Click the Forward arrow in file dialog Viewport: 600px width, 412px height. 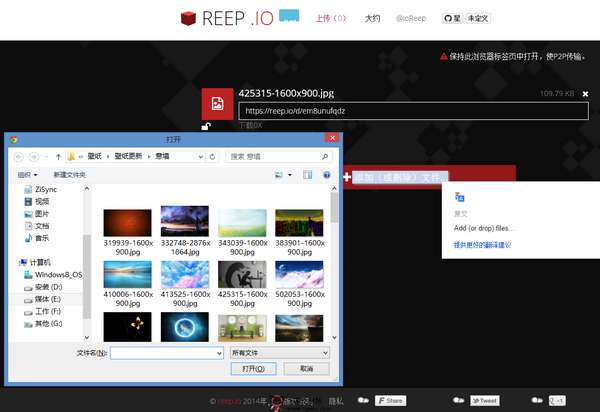[34, 156]
